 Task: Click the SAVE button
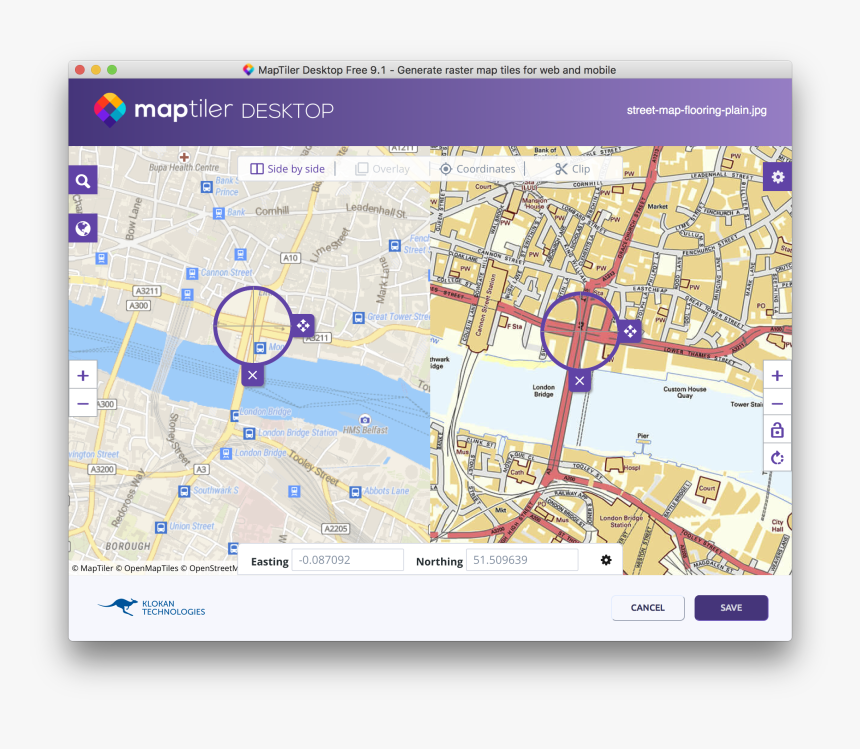point(731,608)
